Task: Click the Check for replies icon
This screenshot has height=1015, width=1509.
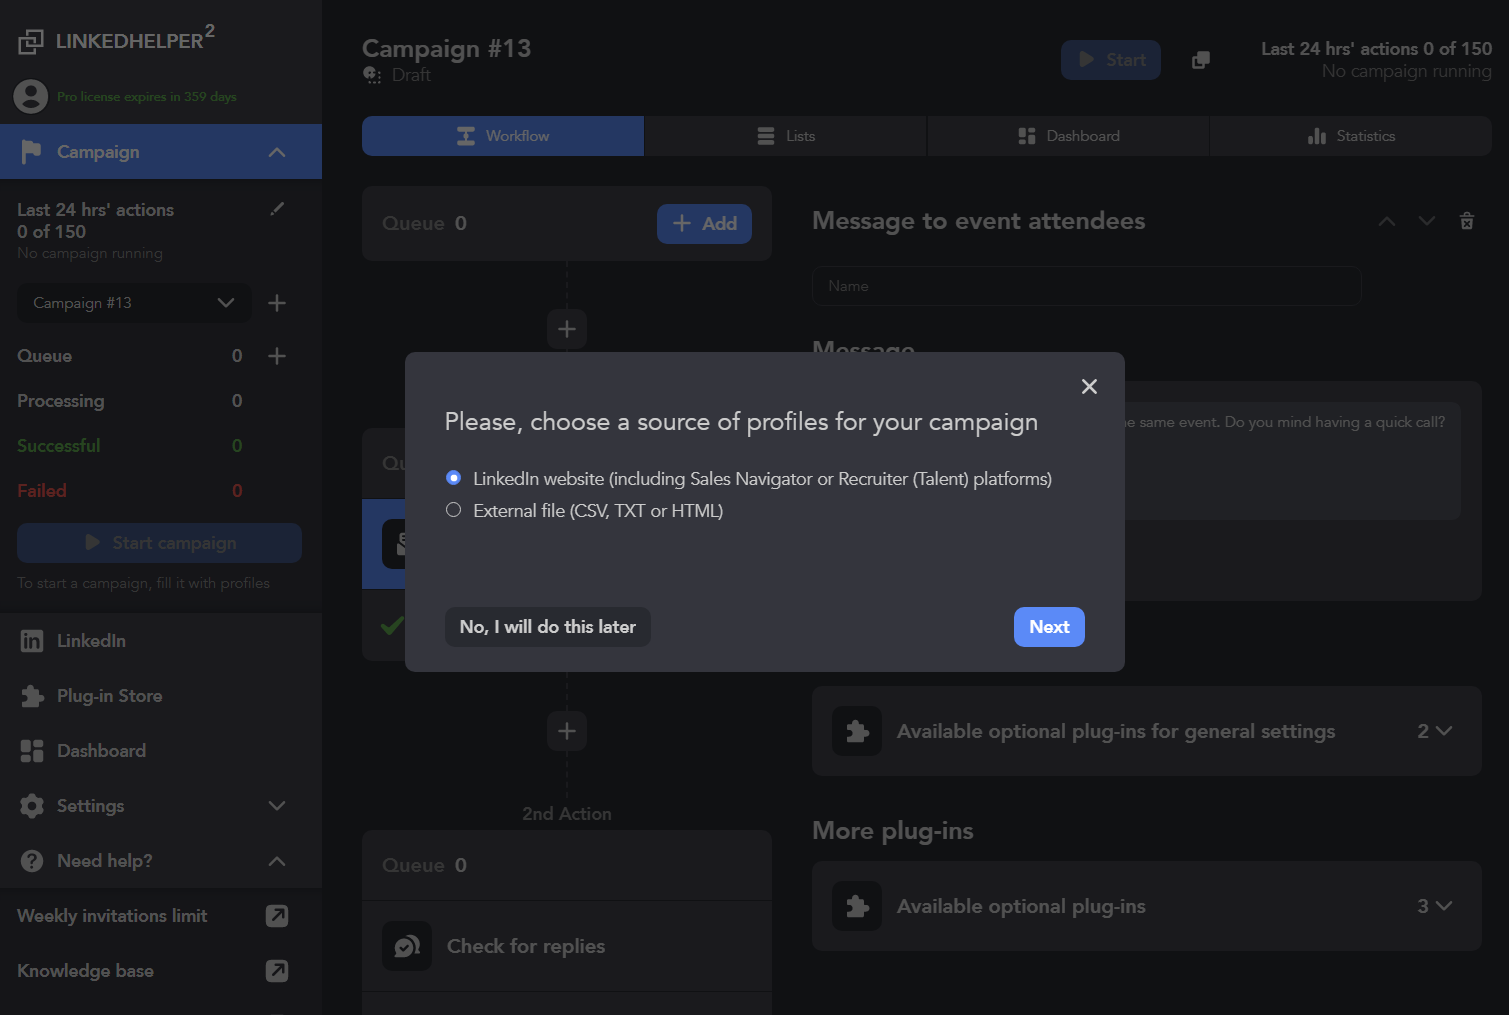Action: point(407,946)
